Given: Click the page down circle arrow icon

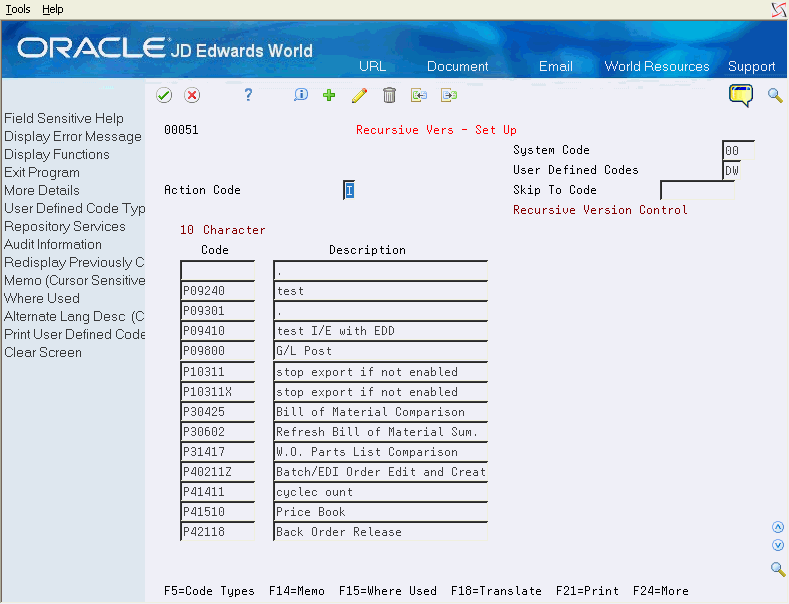Looking at the screenshot, I should [778, 545].
